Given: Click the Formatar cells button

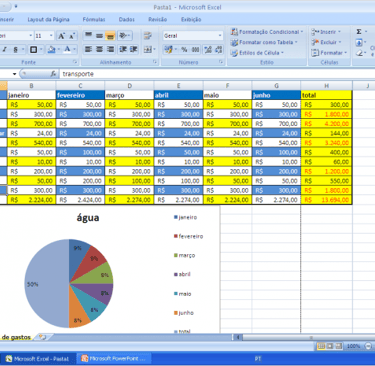Looking at the screenshot, I should [x=329, y=53].
